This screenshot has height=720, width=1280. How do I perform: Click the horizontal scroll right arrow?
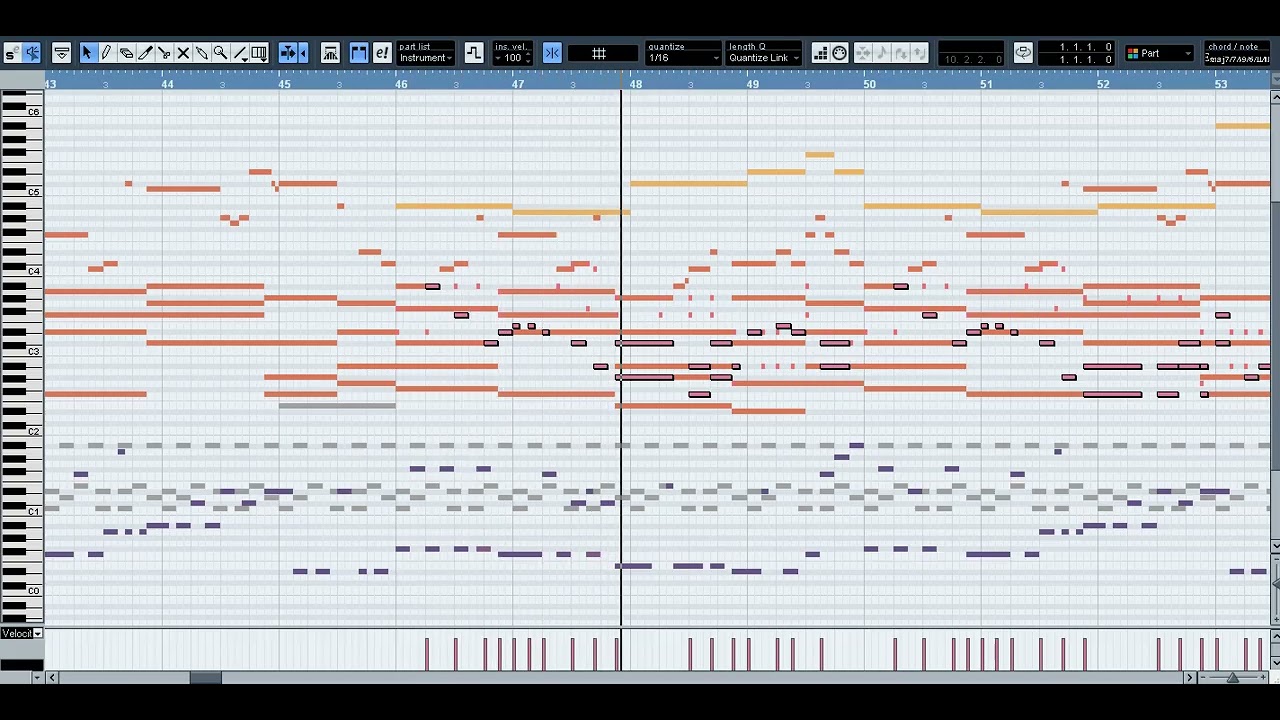[1190, 677]
